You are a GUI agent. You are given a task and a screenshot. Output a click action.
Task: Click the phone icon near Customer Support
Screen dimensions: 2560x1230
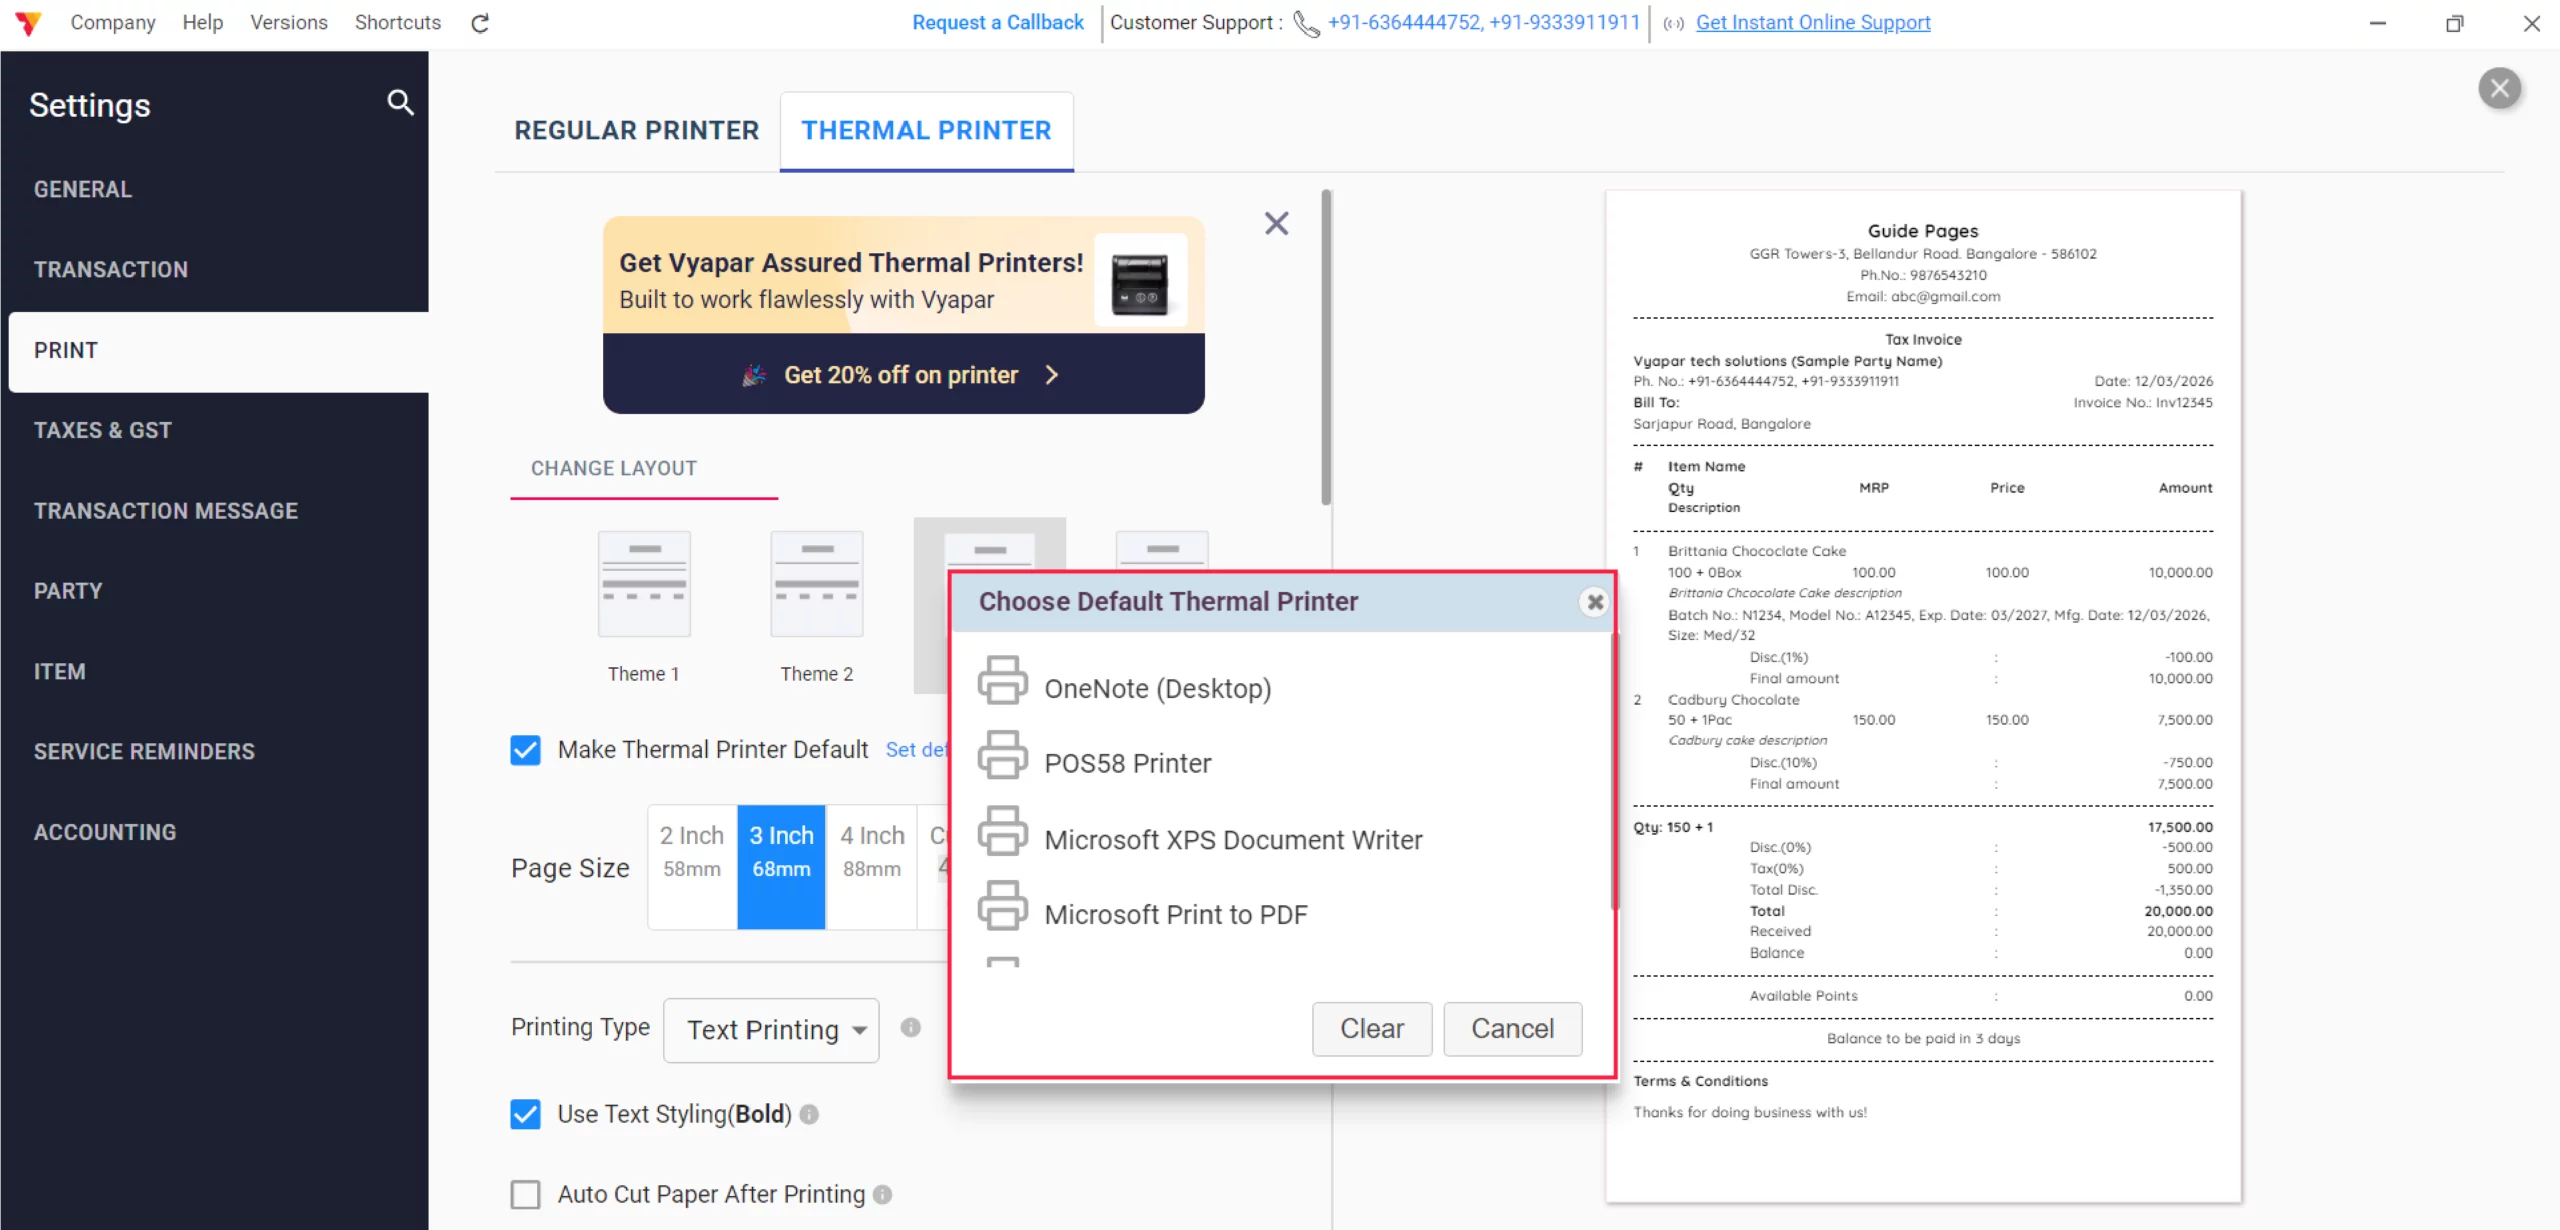(1306, 23)
